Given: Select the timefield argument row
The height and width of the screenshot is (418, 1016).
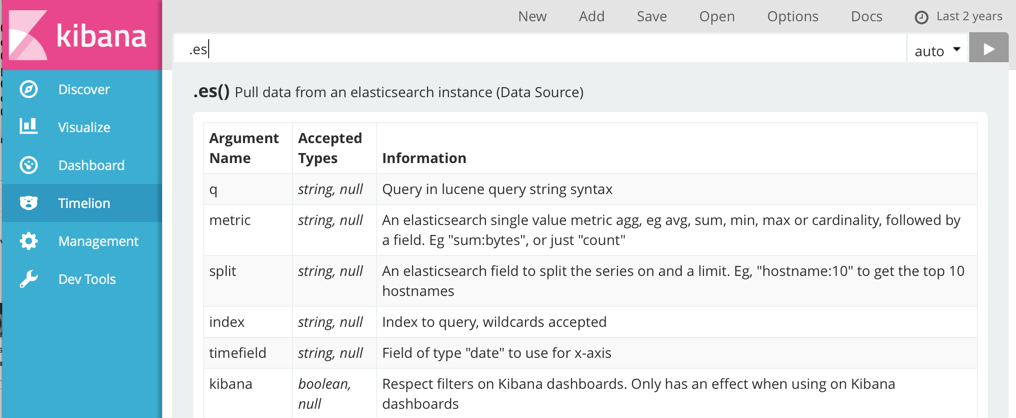Looking at the screenshot, I should 237,353.
